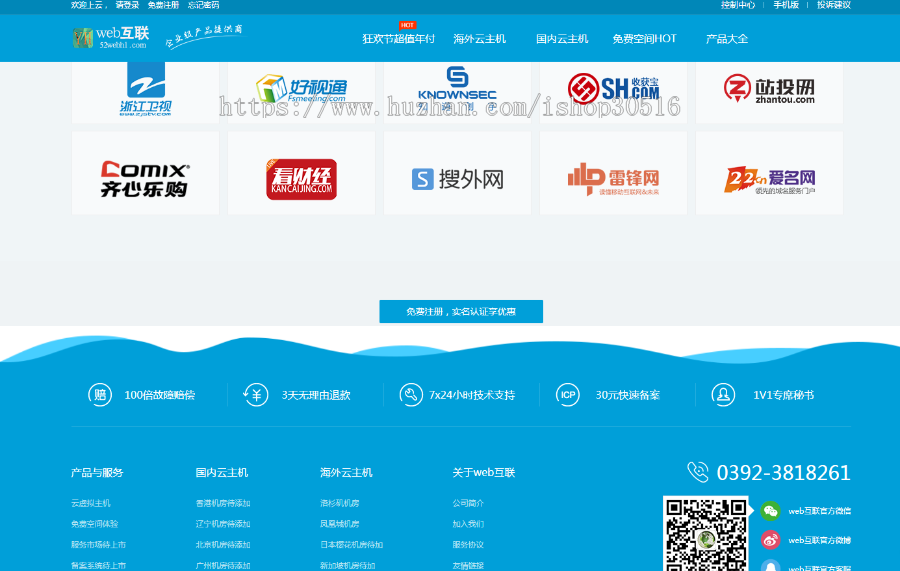Click phone number 0392-3818261

(x=783, y=473)
